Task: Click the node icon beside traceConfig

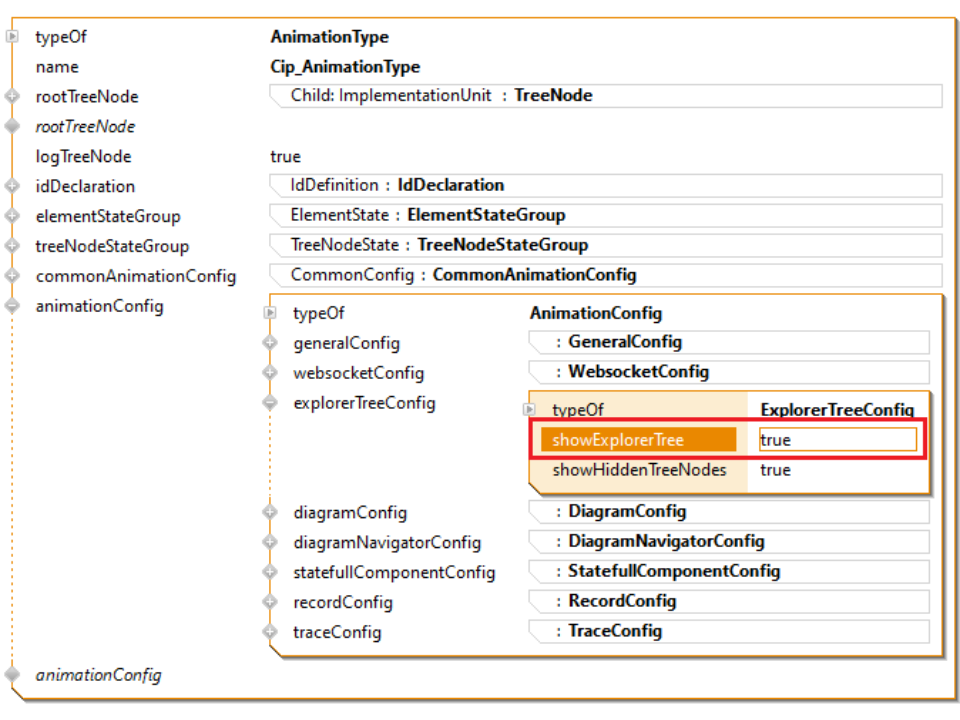Action: (x=269, y=632)
